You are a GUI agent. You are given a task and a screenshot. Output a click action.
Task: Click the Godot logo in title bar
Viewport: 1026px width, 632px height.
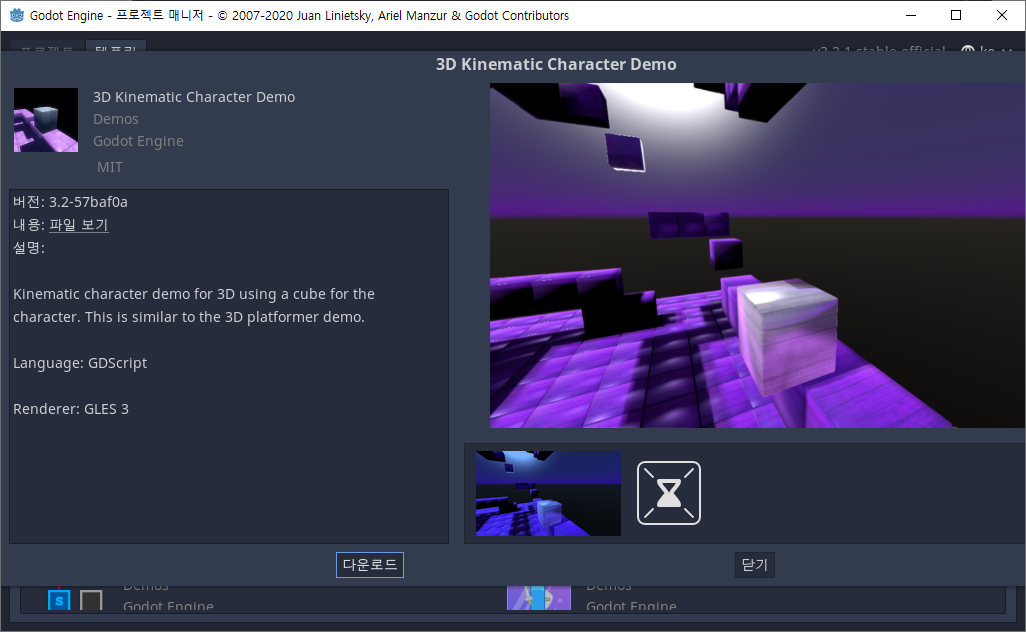pyautogui.click(x=17, y=15)
